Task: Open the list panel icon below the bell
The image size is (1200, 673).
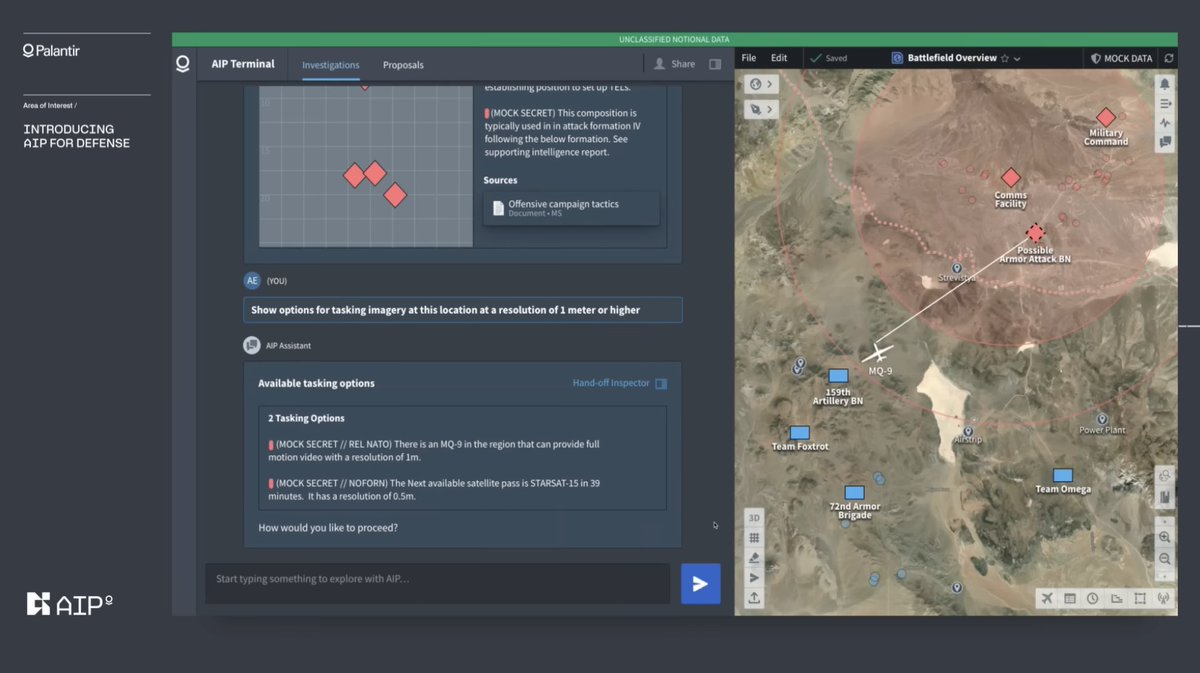Action: [x=1165, y=104]
